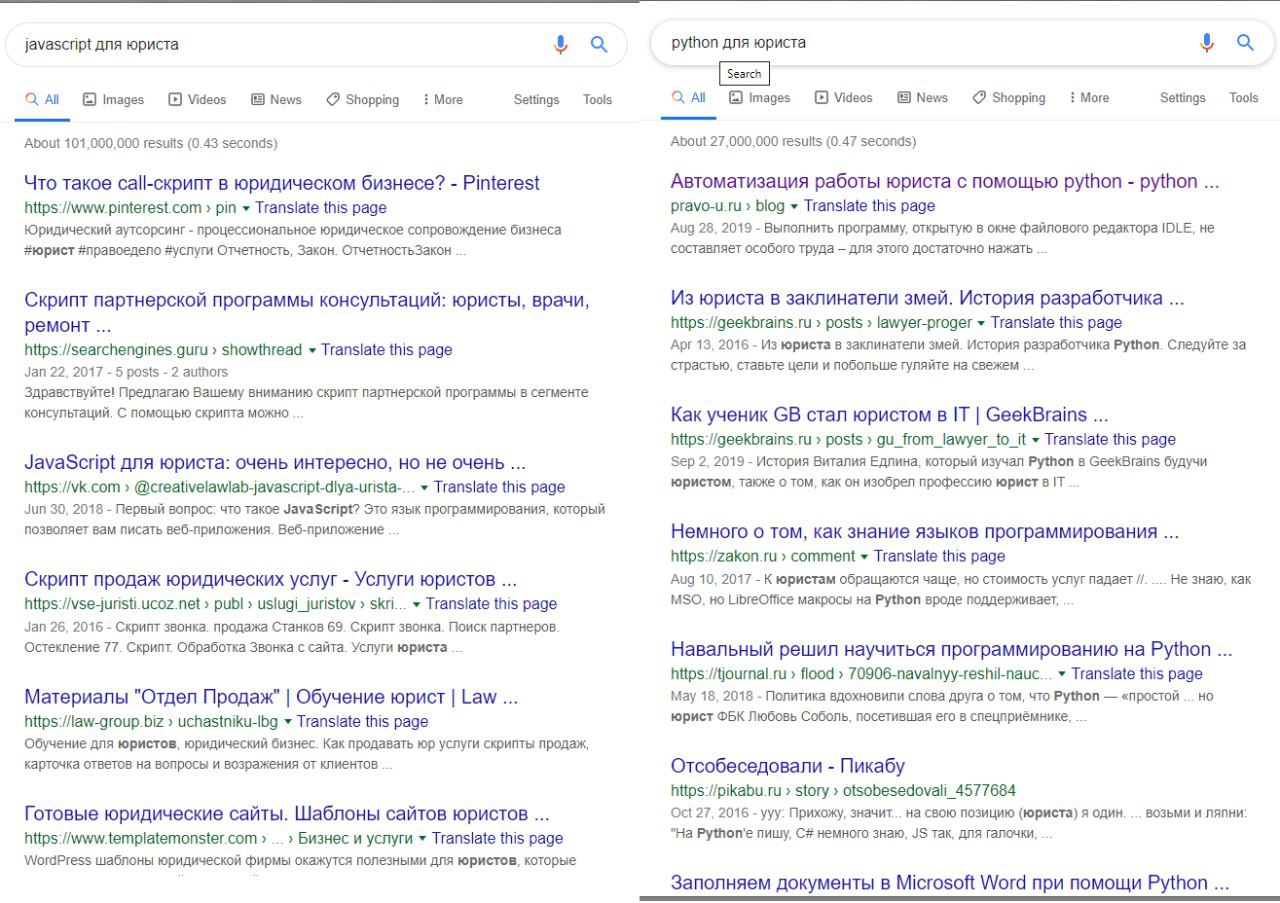Open Images tab in javascript results
This screenshot has width=1280, height=903.
coord(113,99)
